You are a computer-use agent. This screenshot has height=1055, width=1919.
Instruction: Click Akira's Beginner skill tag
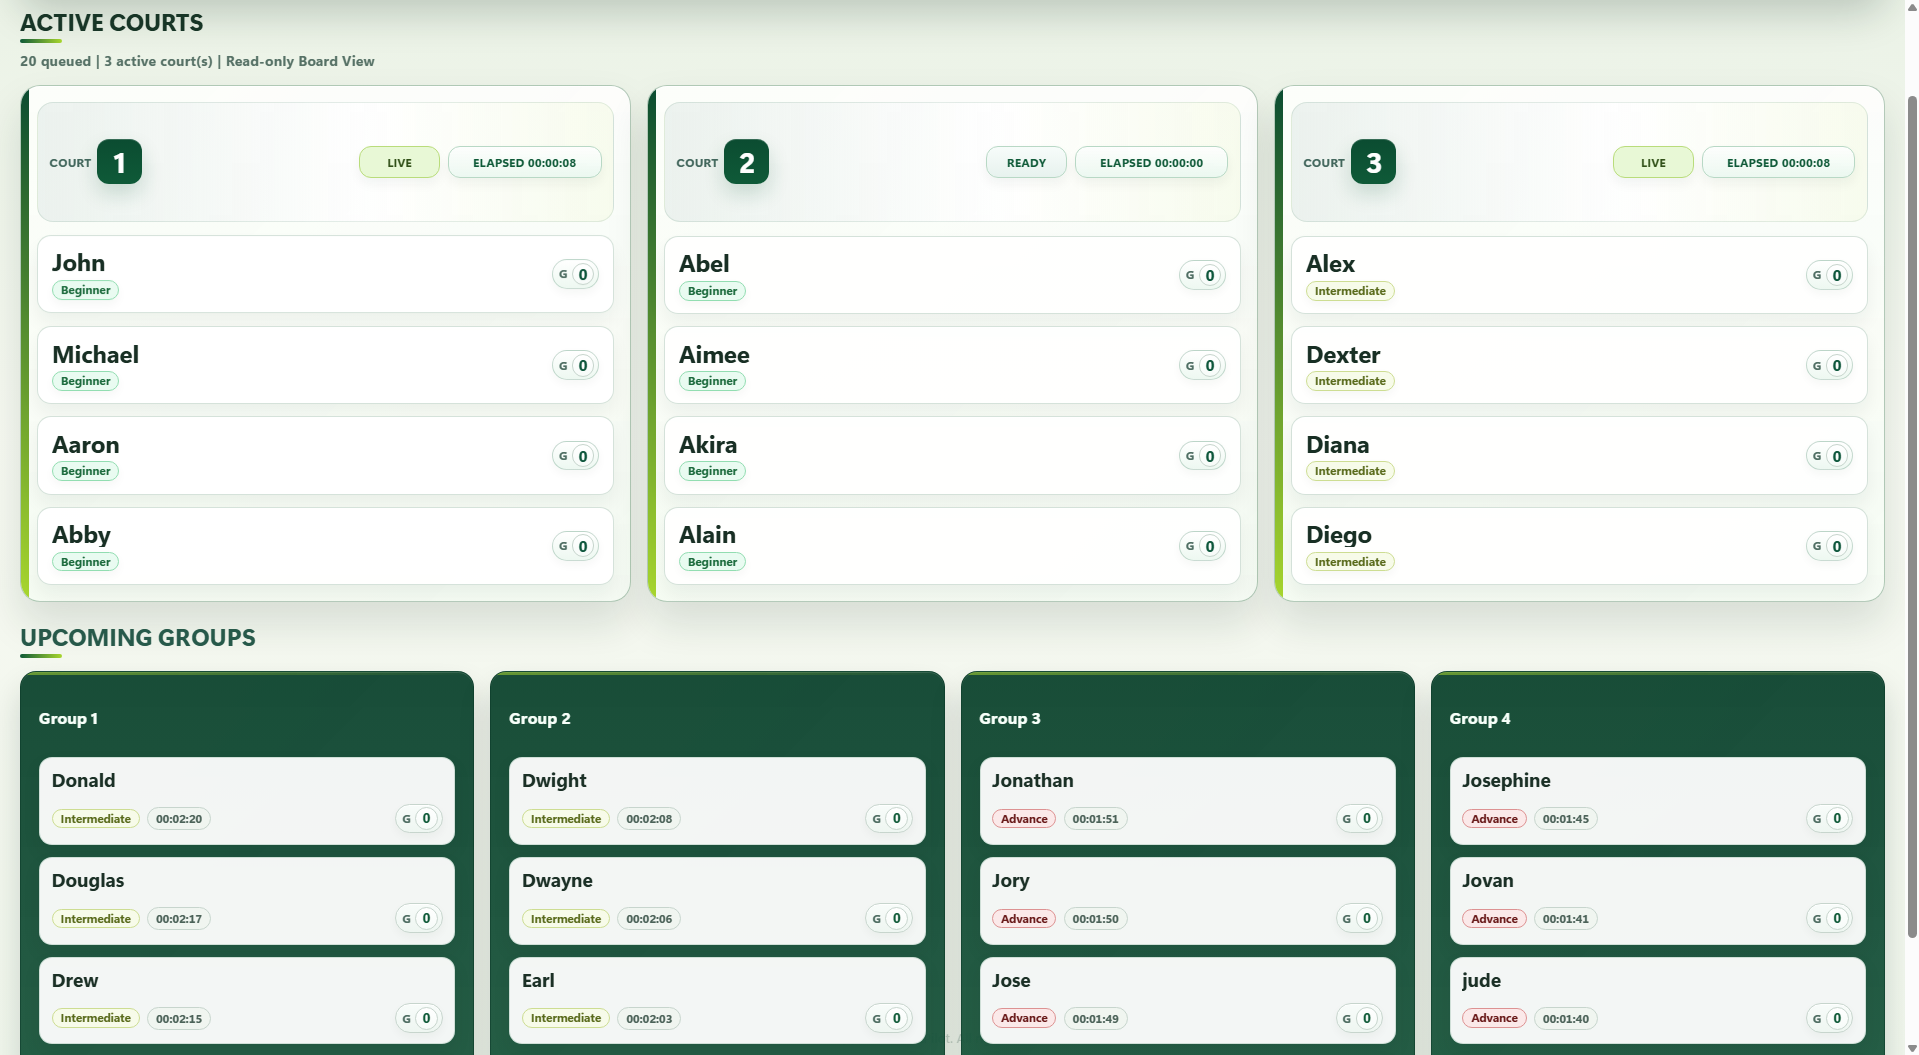tap(712, 471)
